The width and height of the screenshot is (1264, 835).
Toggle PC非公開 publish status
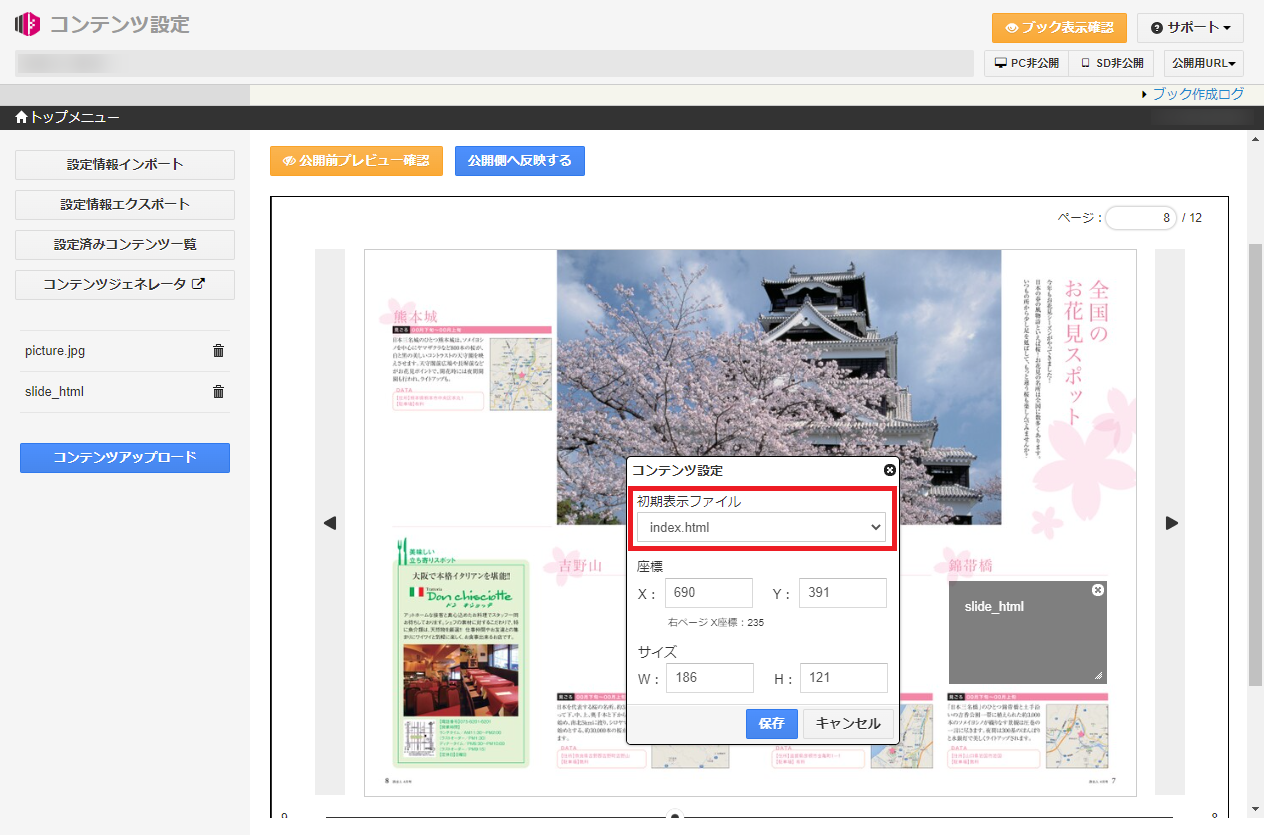[1026, 63]
